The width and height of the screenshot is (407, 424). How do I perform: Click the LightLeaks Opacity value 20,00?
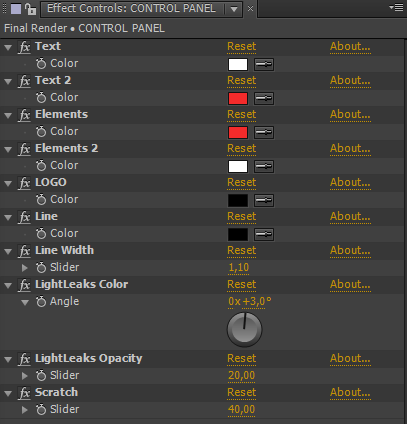242,375
